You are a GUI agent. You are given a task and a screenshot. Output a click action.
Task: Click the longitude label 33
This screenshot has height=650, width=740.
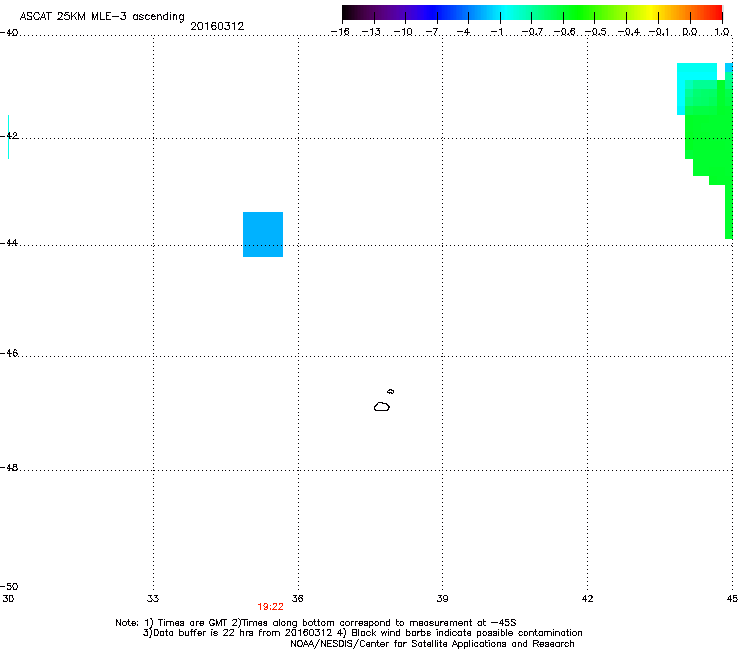pos(153,599)
